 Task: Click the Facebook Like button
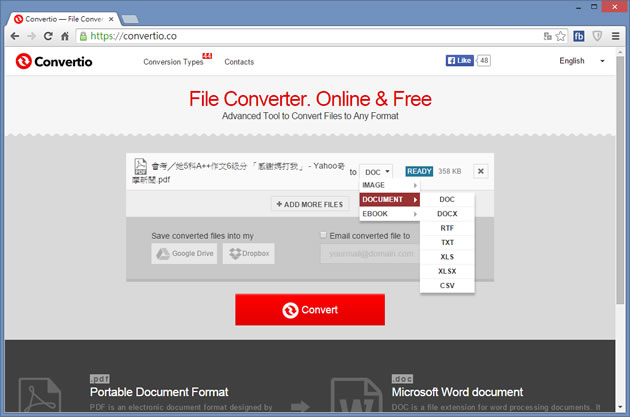(x=460, y=61)
